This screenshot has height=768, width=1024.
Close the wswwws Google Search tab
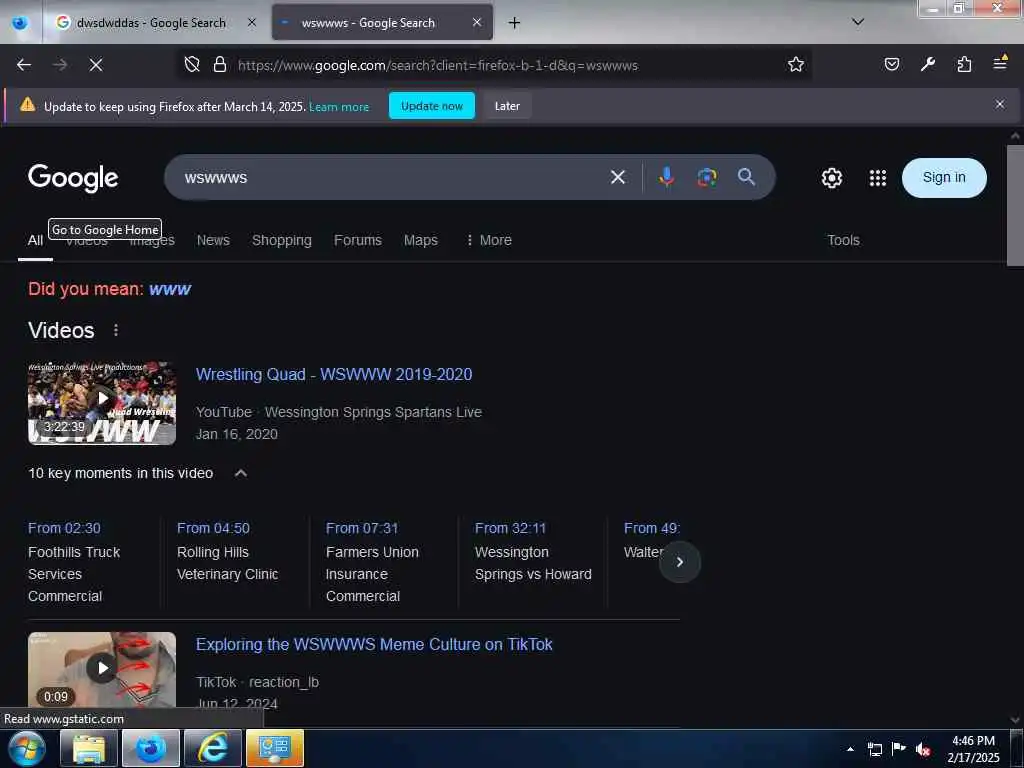coord(477,22)
